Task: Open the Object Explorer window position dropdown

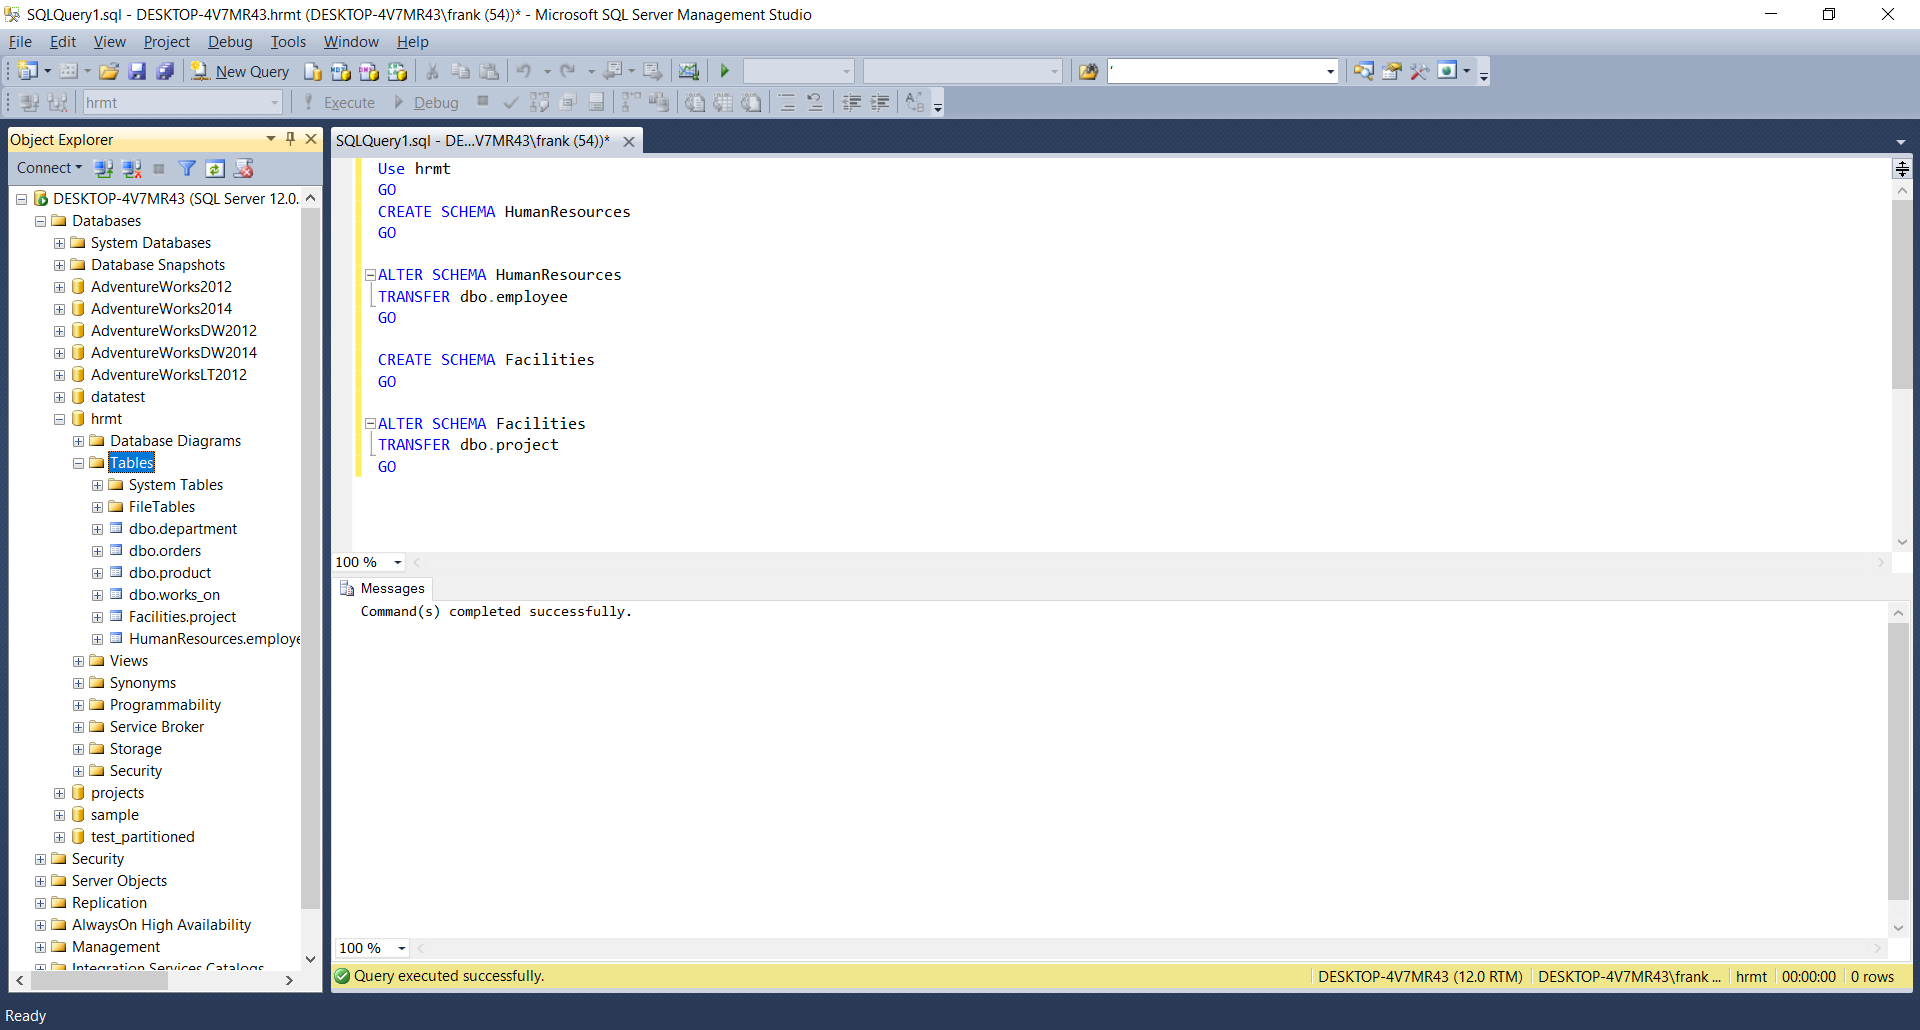Action: 271,139
